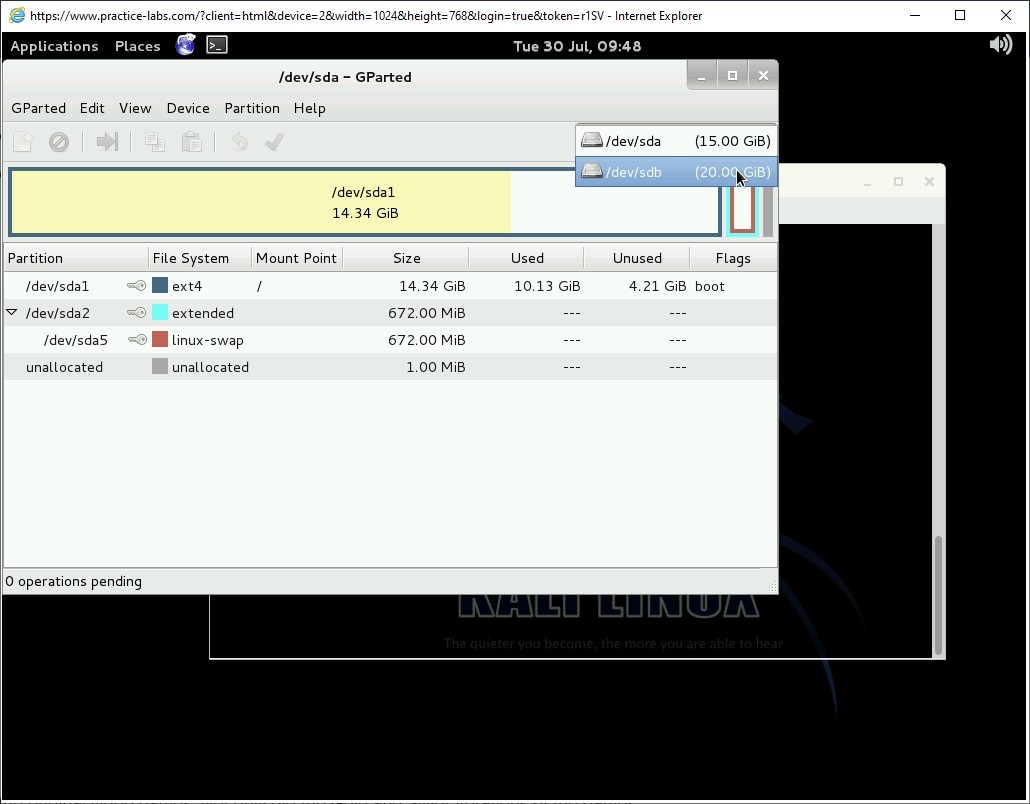Viewport: 1030px width, 804px height.
Task: Collapse the /dev/sda2 extended partition tree
Action: 12,313
